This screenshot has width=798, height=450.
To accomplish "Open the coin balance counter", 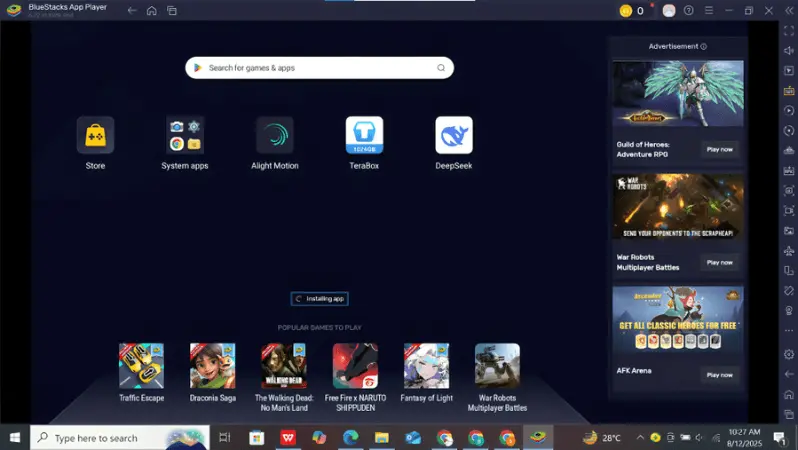I will coord(632,10).
